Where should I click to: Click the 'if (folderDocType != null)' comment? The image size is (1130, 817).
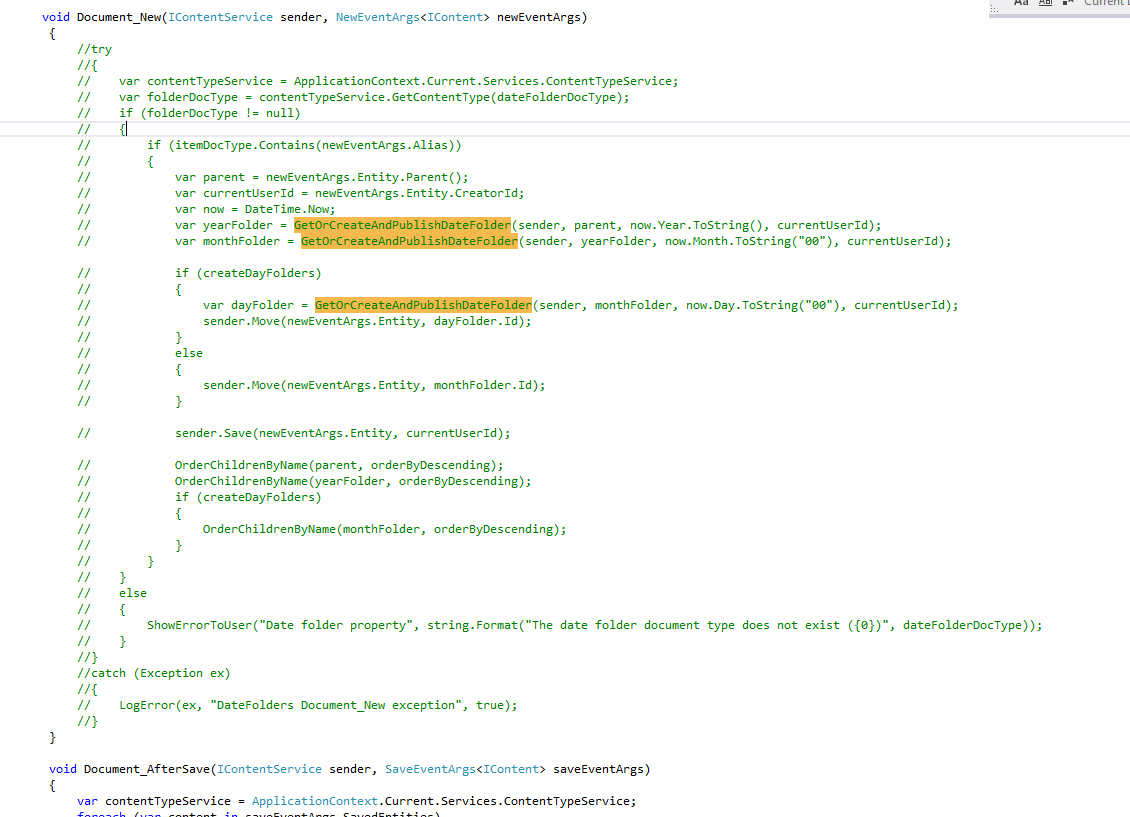(210, 113)
